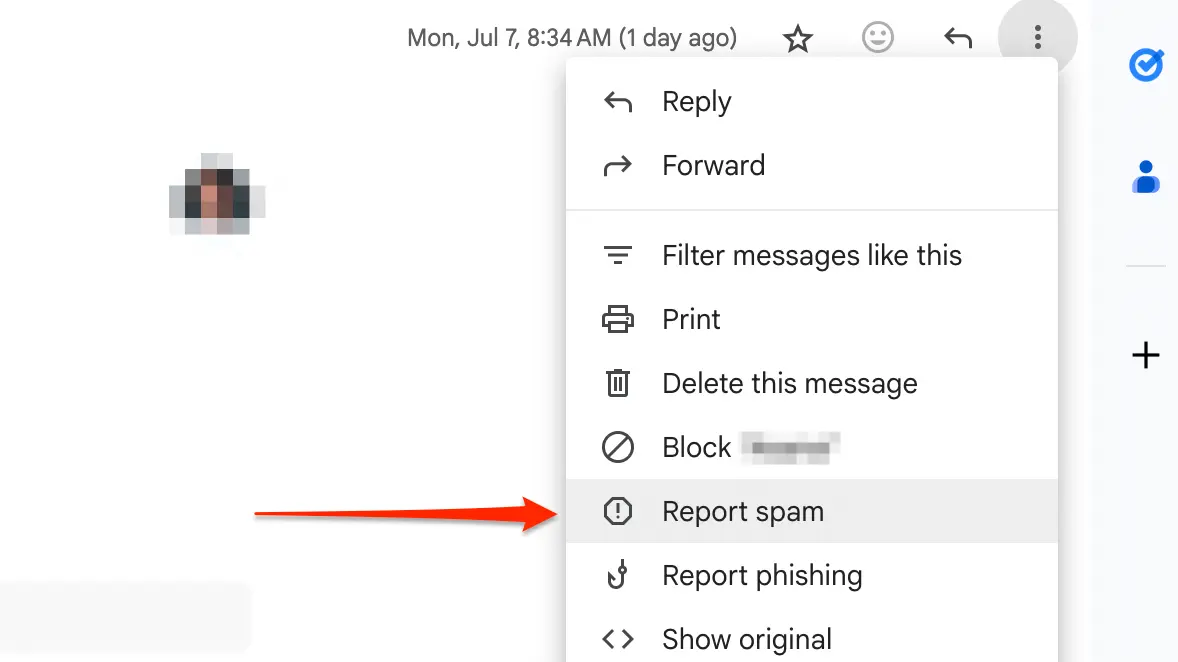Image resolution: width=1178 pixels, height=662 pixels.
Task: Select Report spam from the menu
Action: (x=743, y=511)
